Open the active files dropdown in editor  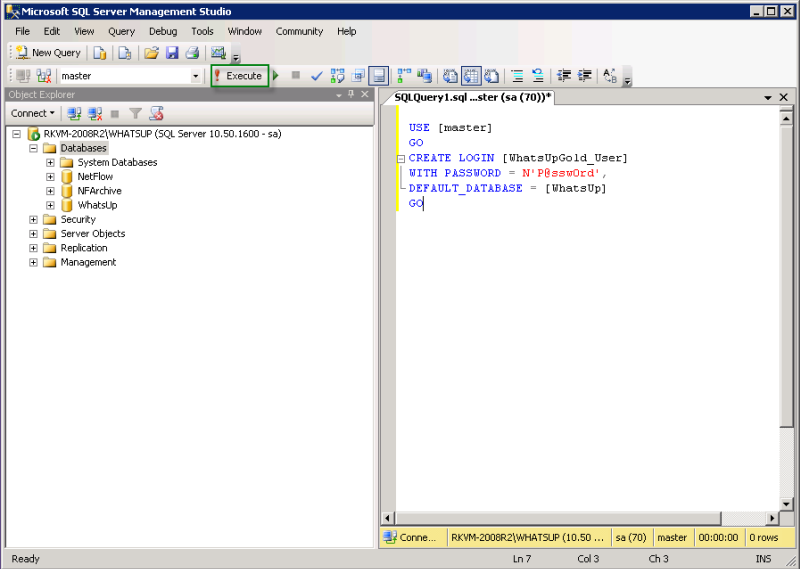point(767,97)
